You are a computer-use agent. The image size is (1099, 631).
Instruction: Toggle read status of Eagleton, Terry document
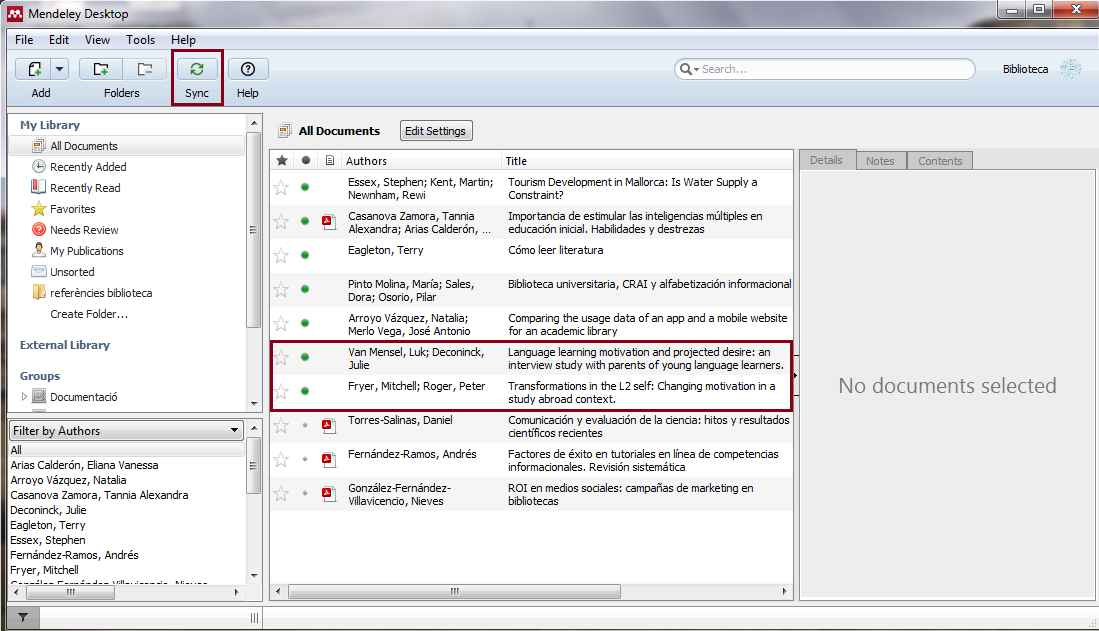pos(305,255)
